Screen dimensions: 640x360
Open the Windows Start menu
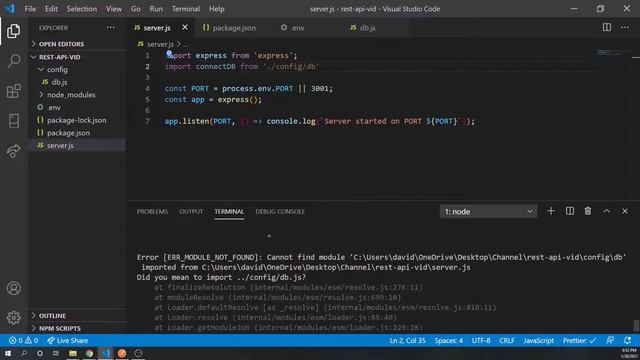click(x=8, y=353)
